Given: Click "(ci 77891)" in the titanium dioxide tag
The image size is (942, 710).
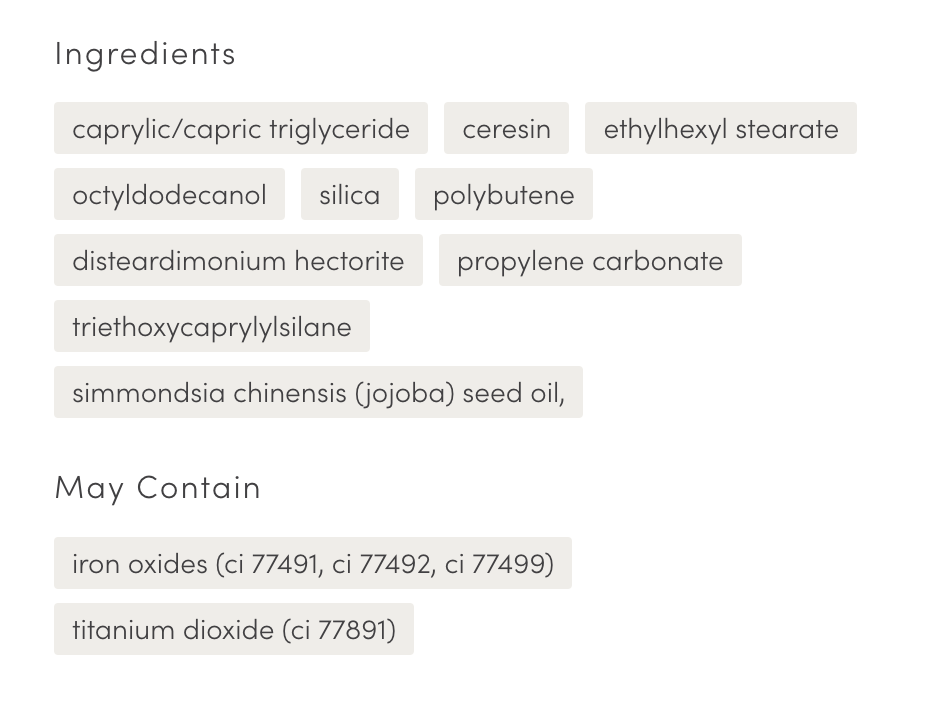Looking at the screenshot, I should (339, 629).
